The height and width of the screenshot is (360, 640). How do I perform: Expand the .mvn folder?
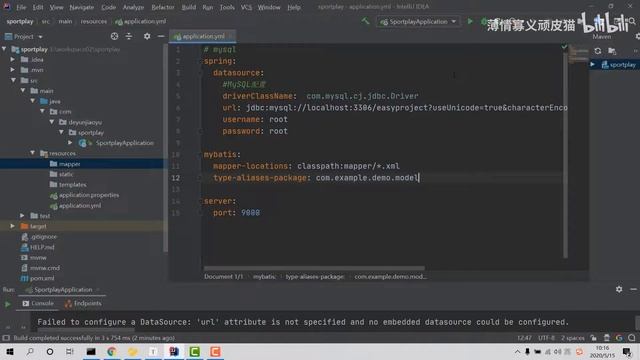[x=13, y=70]
